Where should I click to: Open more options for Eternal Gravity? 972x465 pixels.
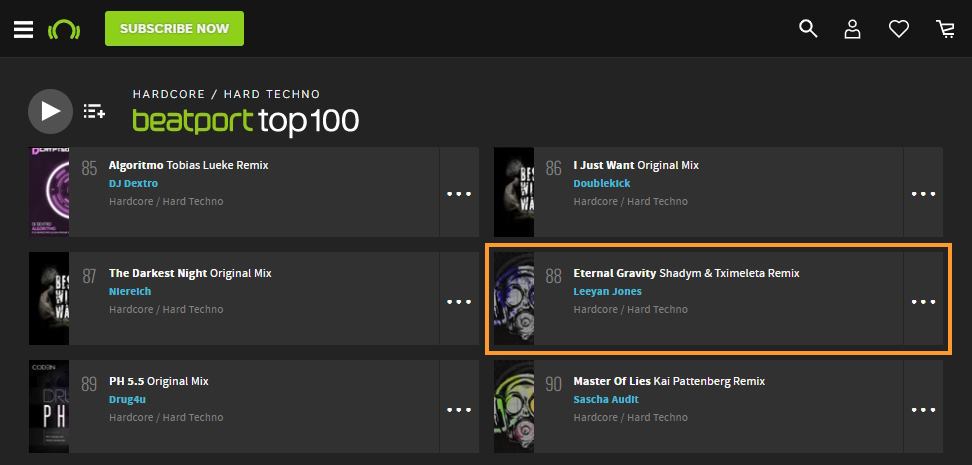point(923,302)
